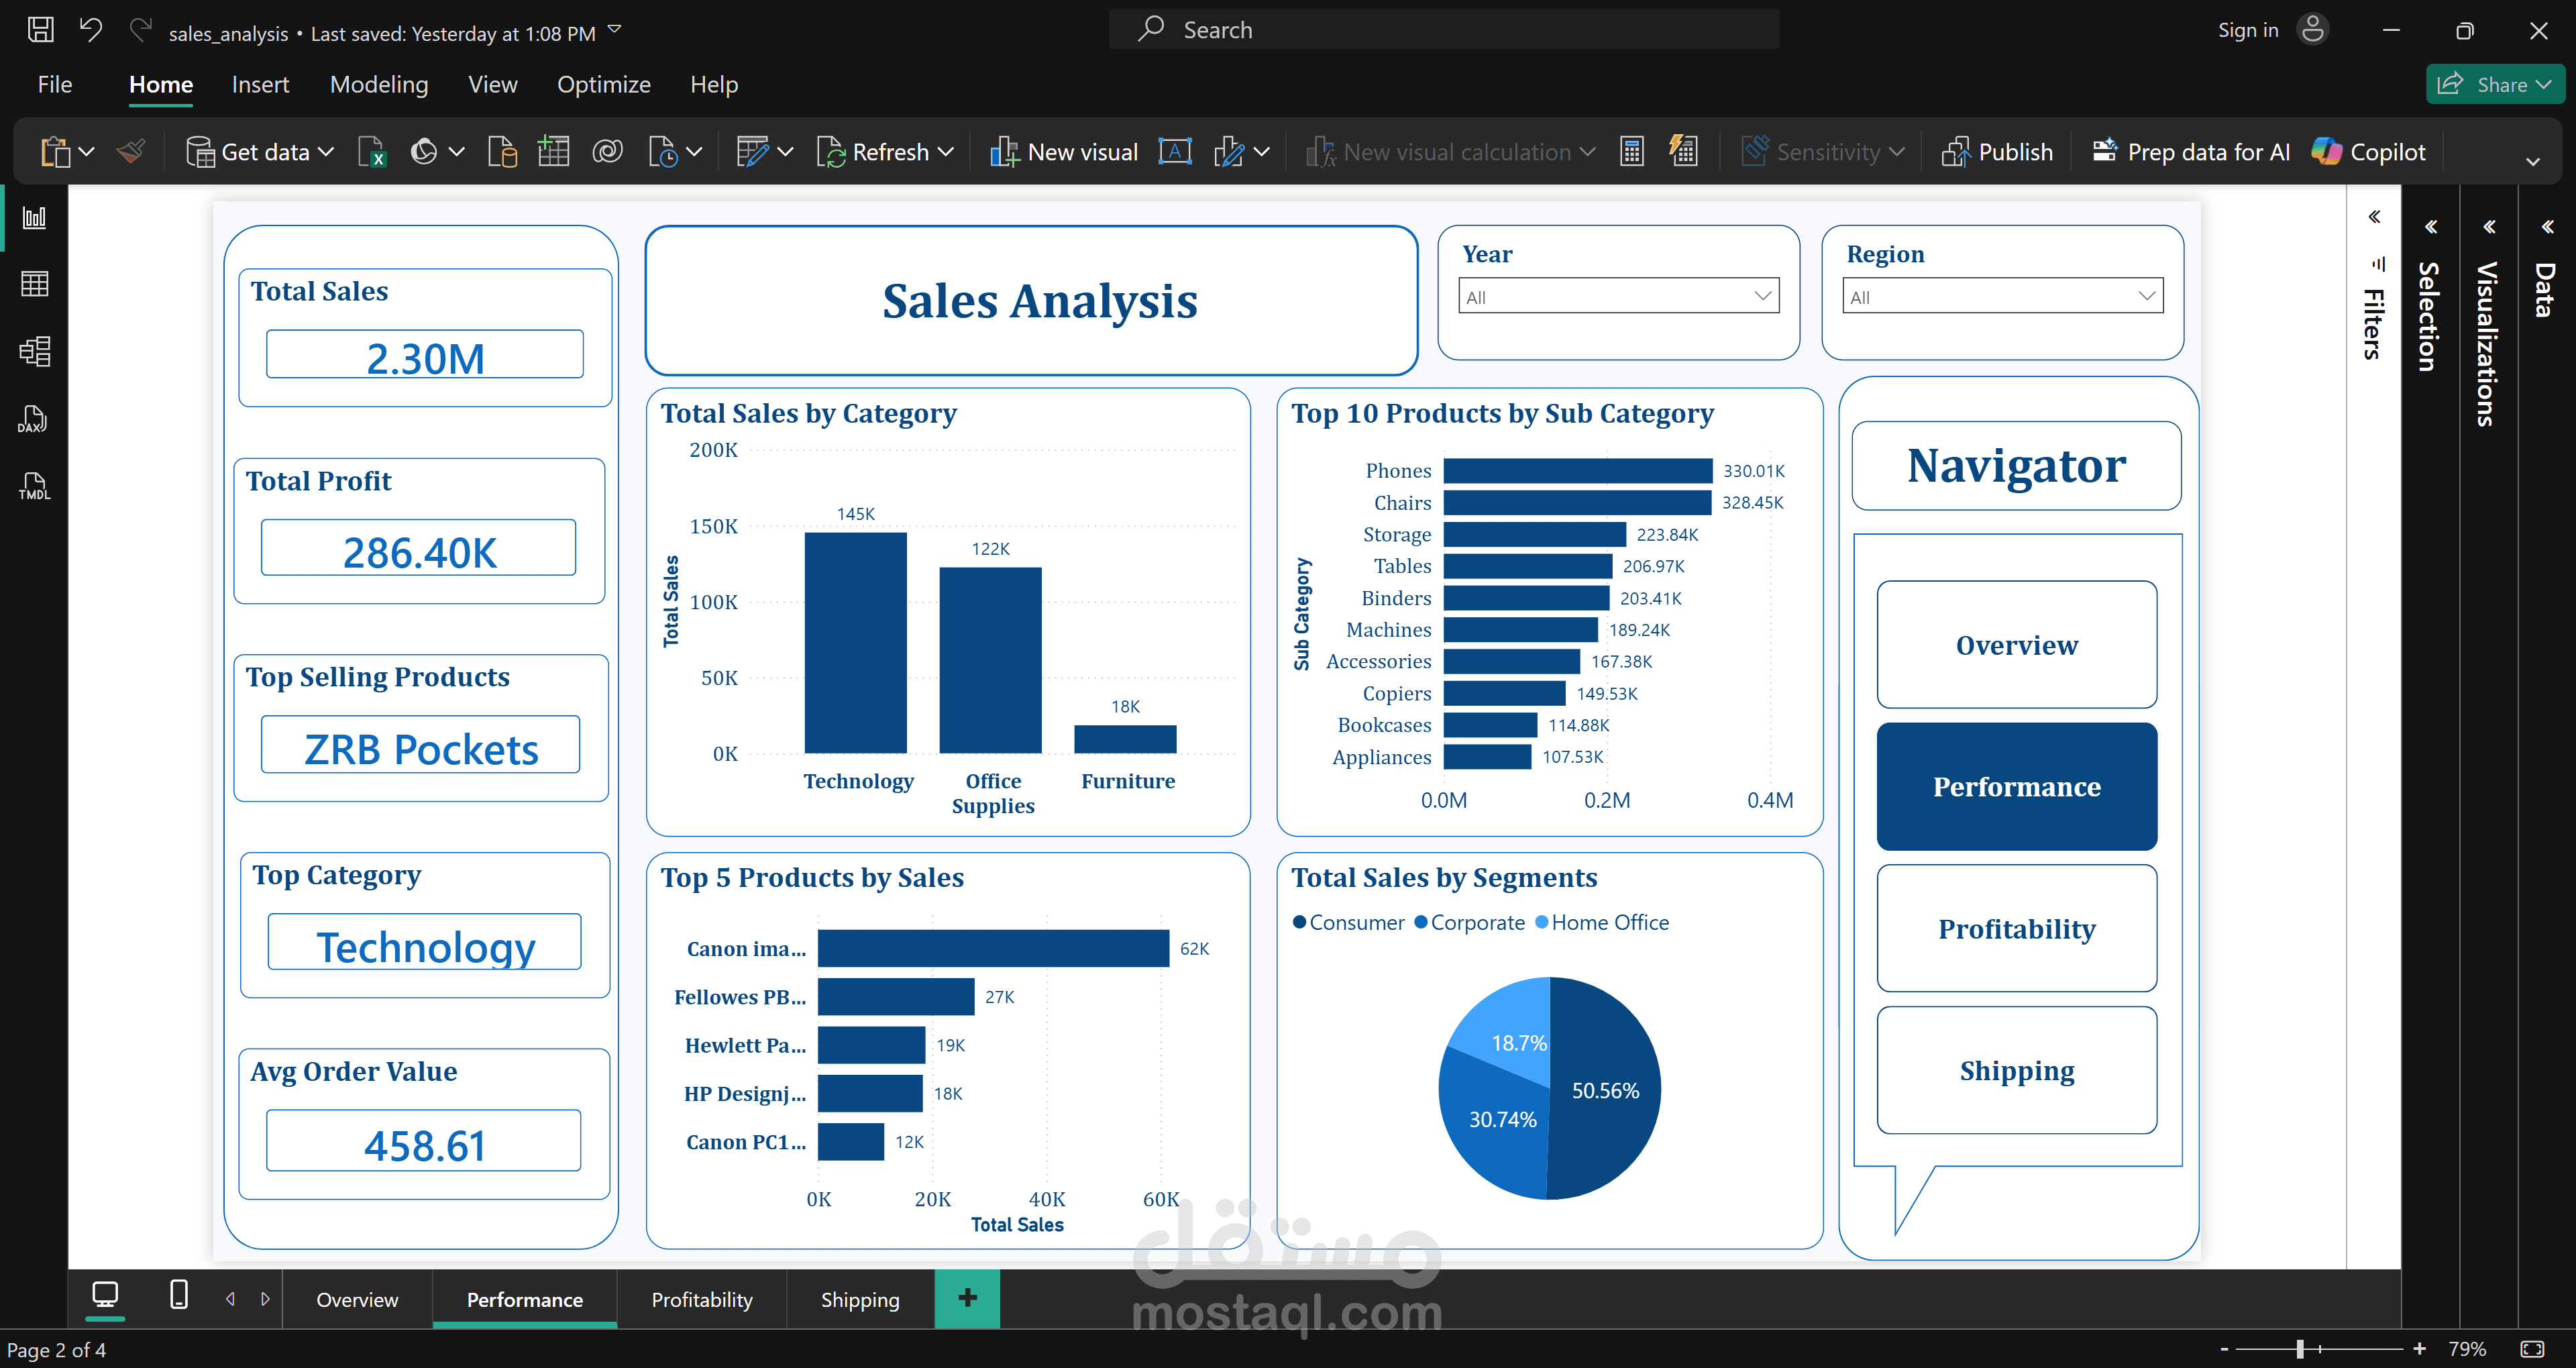Image resolution: width=2576 pixels, height=1368 pixels.
Task: Go to previous page tab arrow
Action: (230, 1298)
